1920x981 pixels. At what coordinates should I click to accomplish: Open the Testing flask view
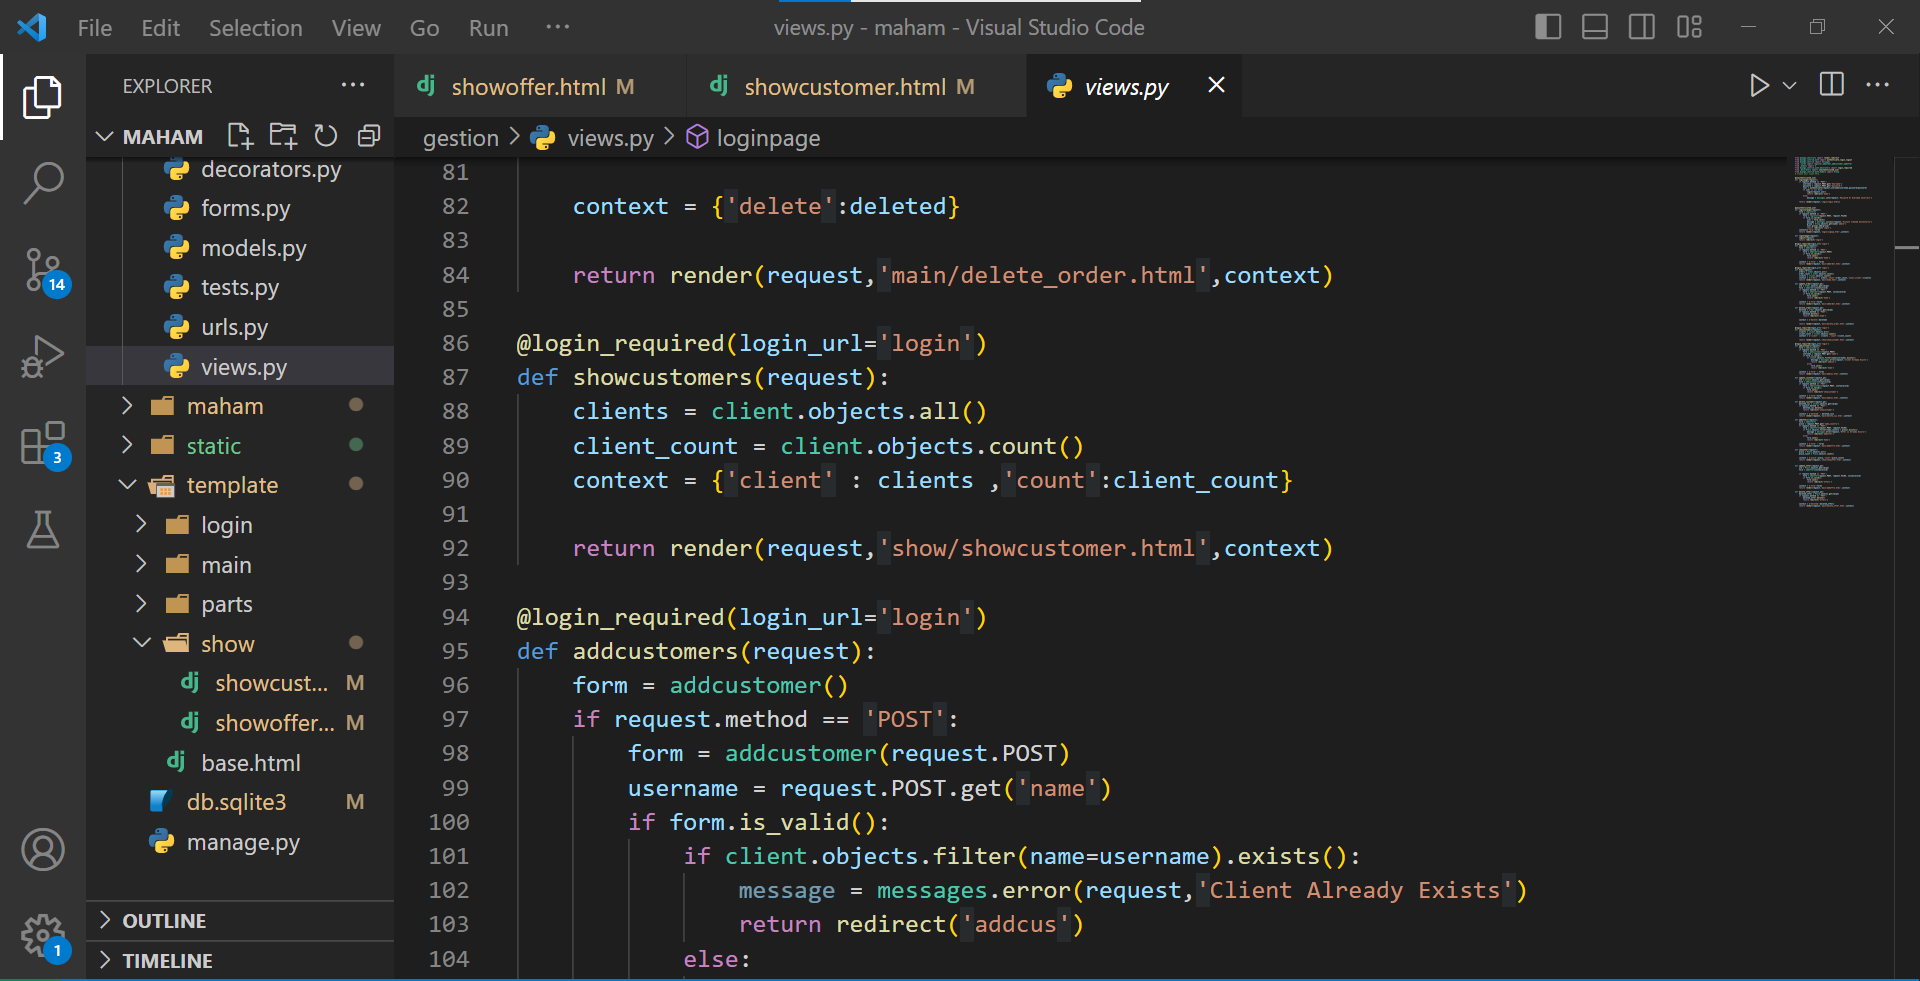[43, 530]
